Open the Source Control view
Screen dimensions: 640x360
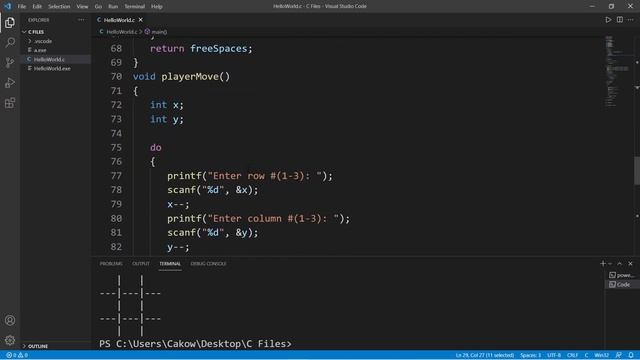click(10, 62)
